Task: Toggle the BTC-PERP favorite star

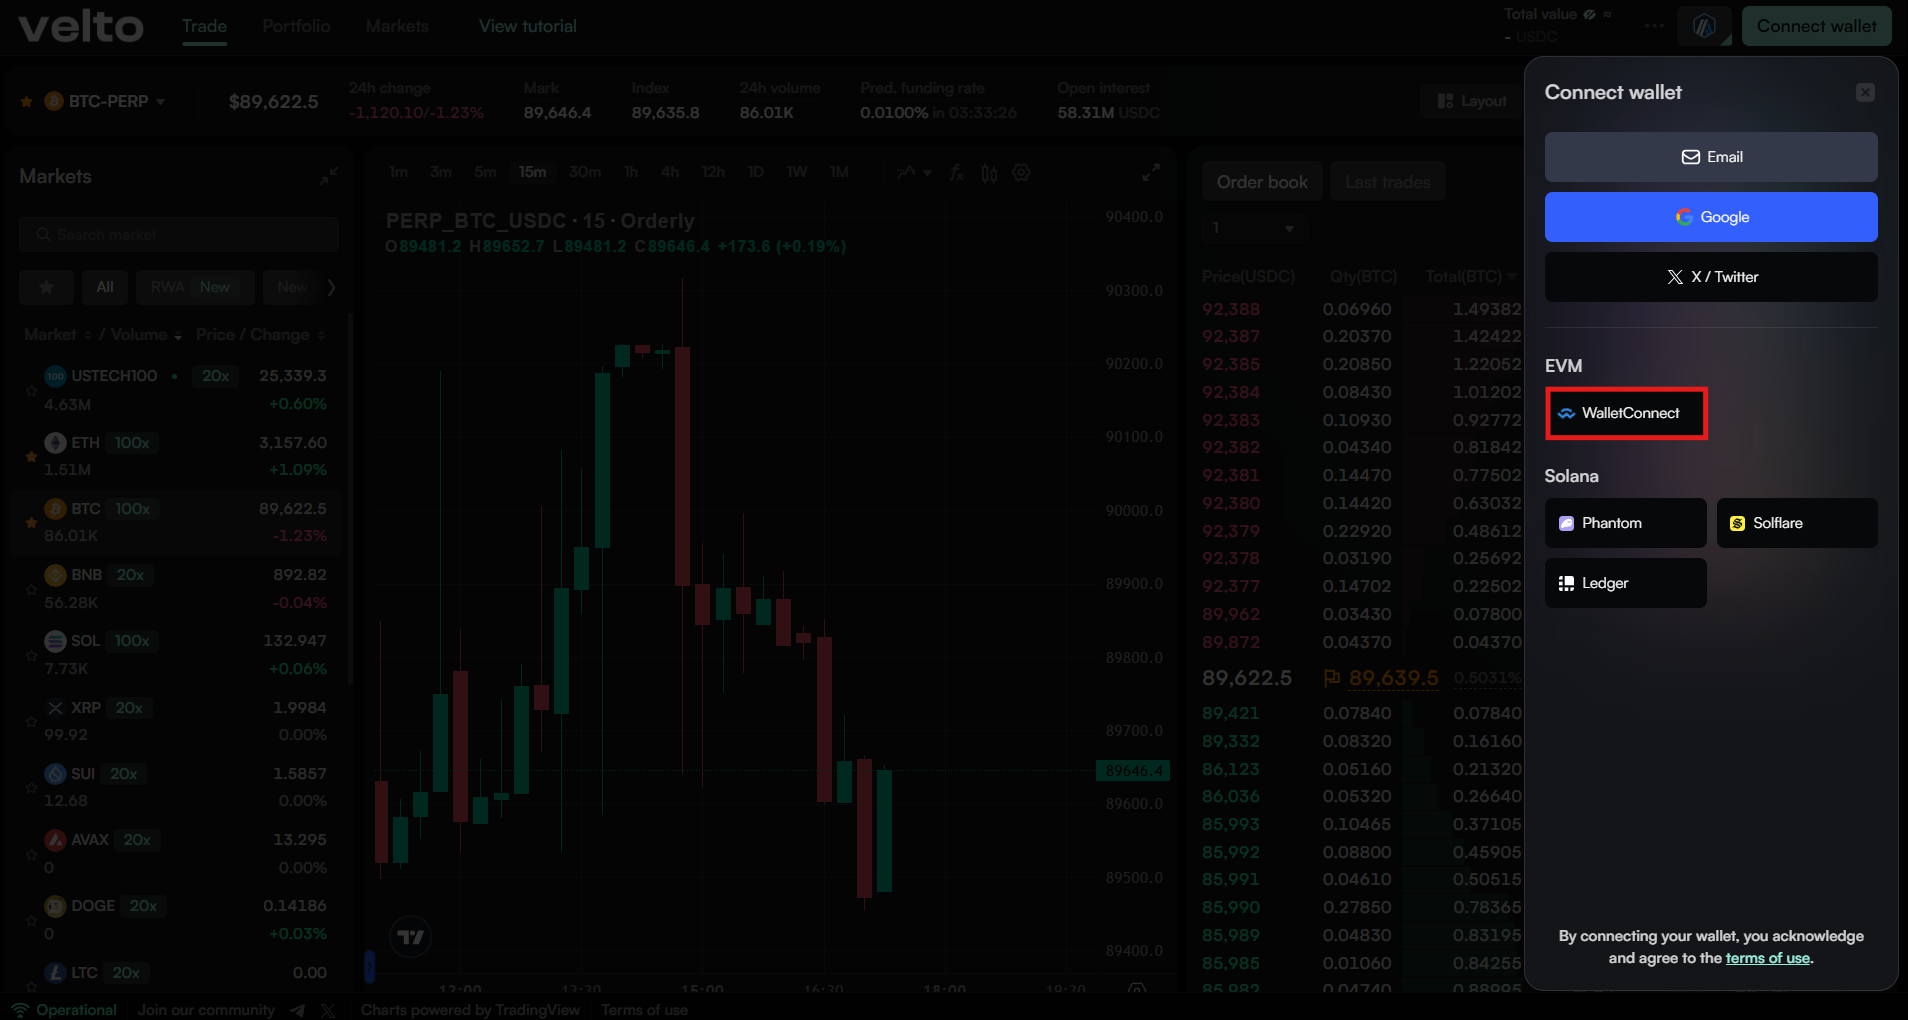Action: pyautogui.click(x=25, y=100)
